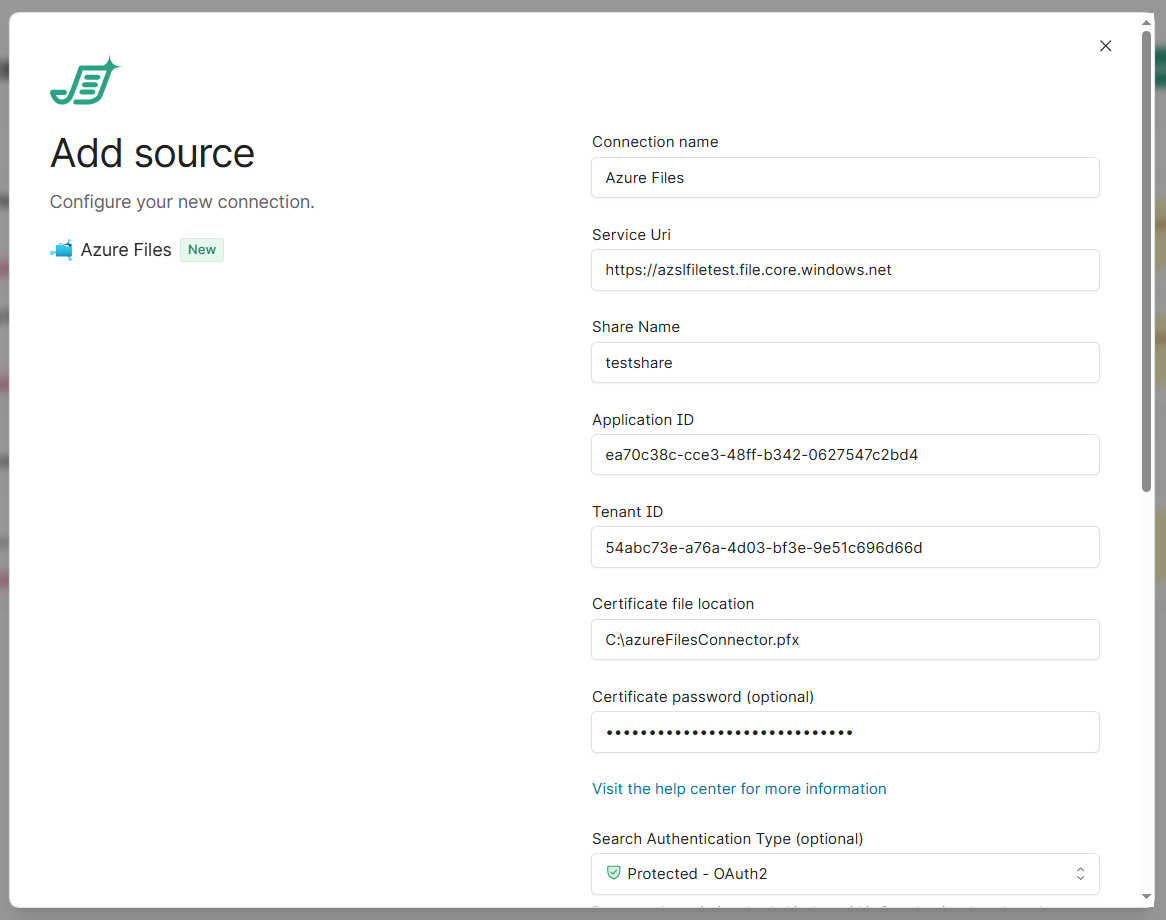Image resolution: width=1166 pixels, height=920 pixels.
Task: Click the green app logo
Action: pos(84,81)
